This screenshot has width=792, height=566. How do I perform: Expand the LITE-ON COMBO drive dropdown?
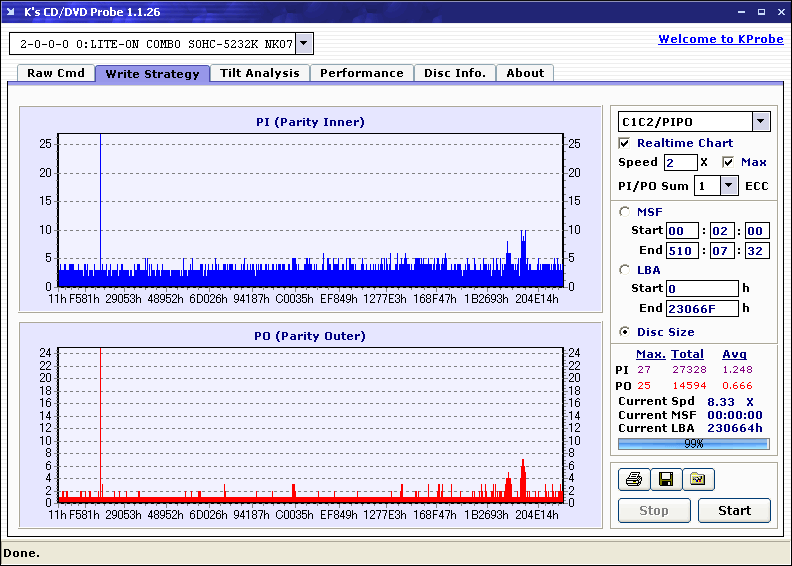coord(304,43)
